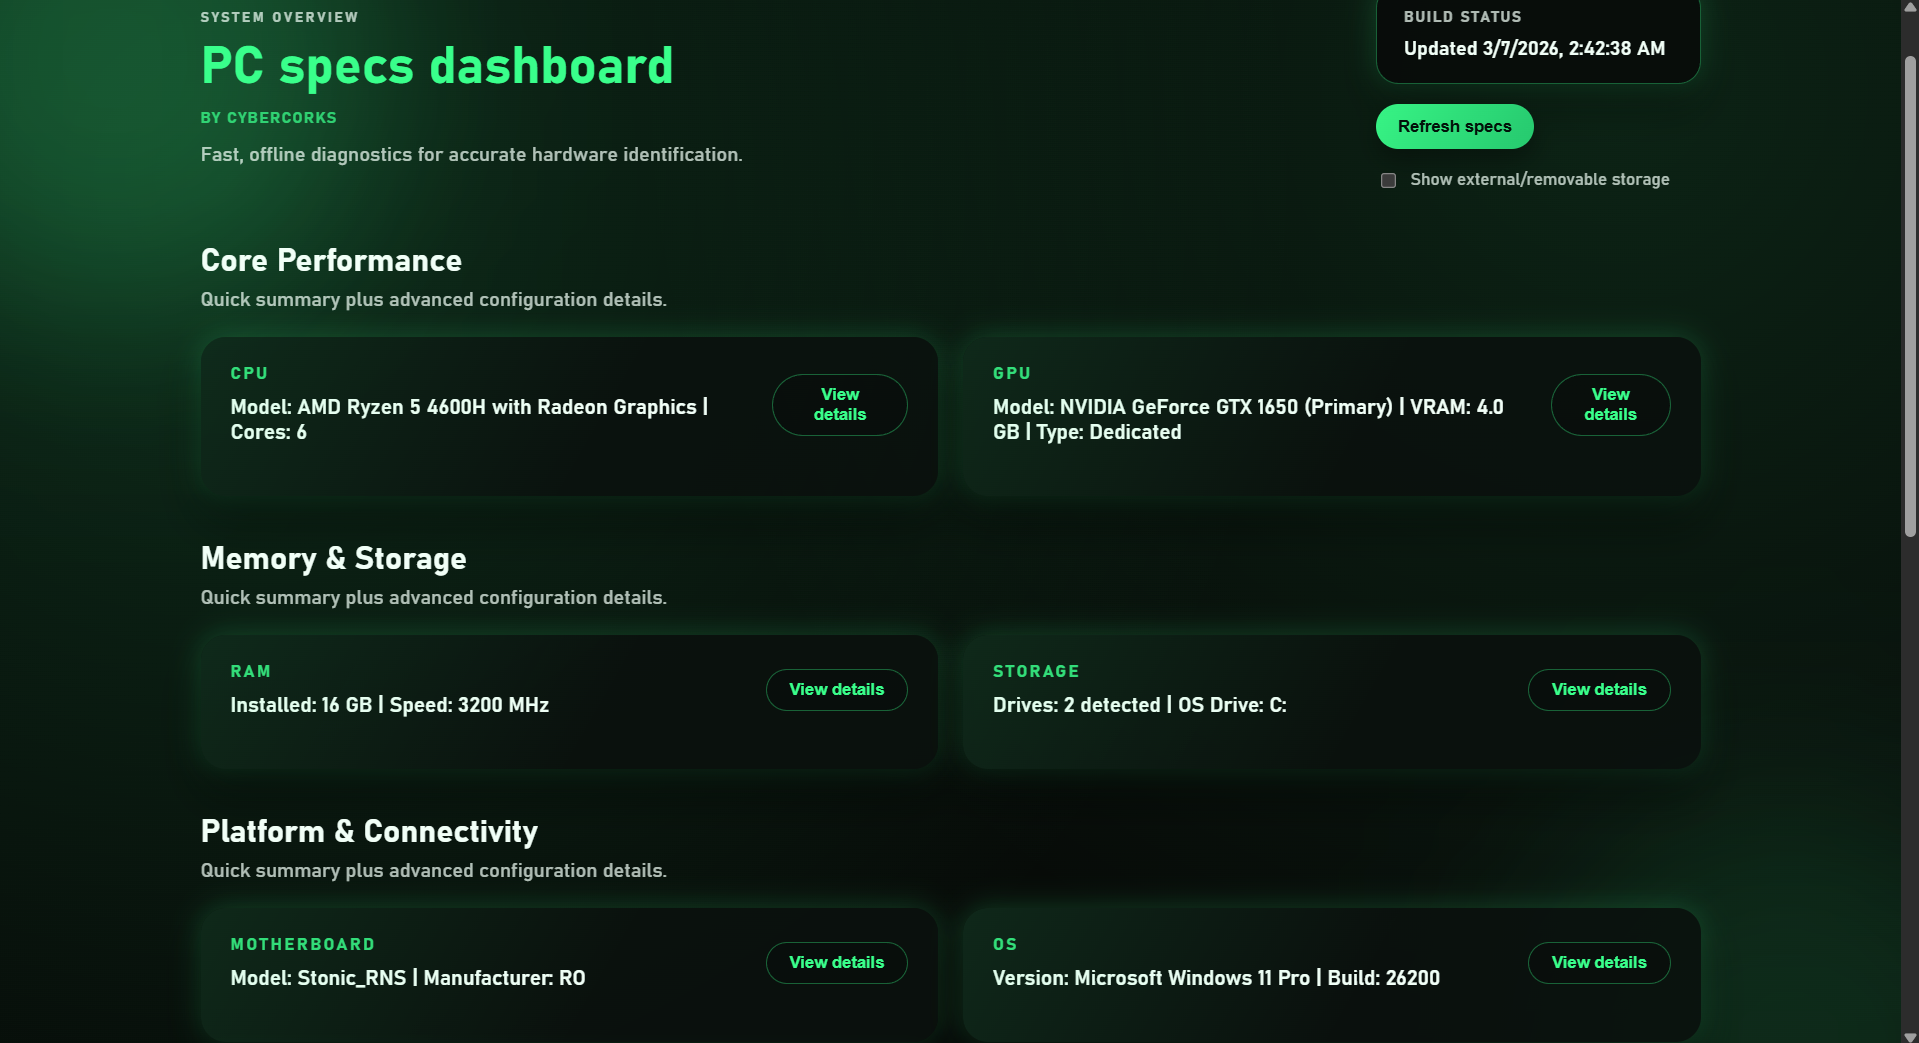Click the 'BUILD STATUS' label
Screen dimensions: 1919x1043
1462,17
